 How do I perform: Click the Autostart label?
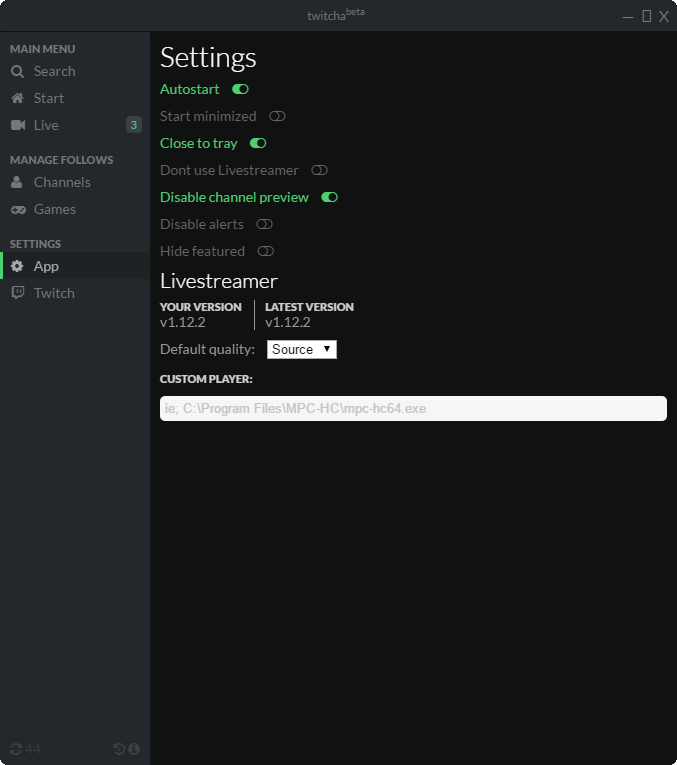coord(190,89)
